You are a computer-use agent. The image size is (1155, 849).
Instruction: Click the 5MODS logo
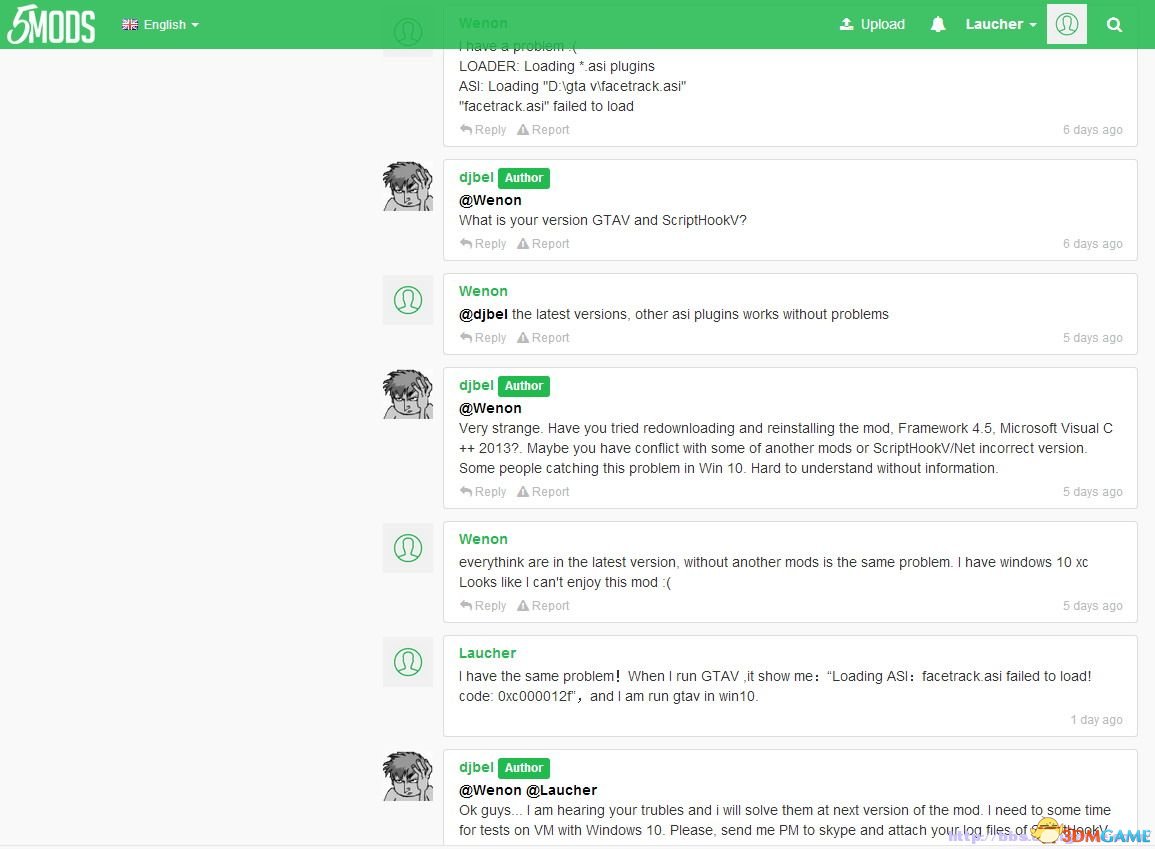51,24
